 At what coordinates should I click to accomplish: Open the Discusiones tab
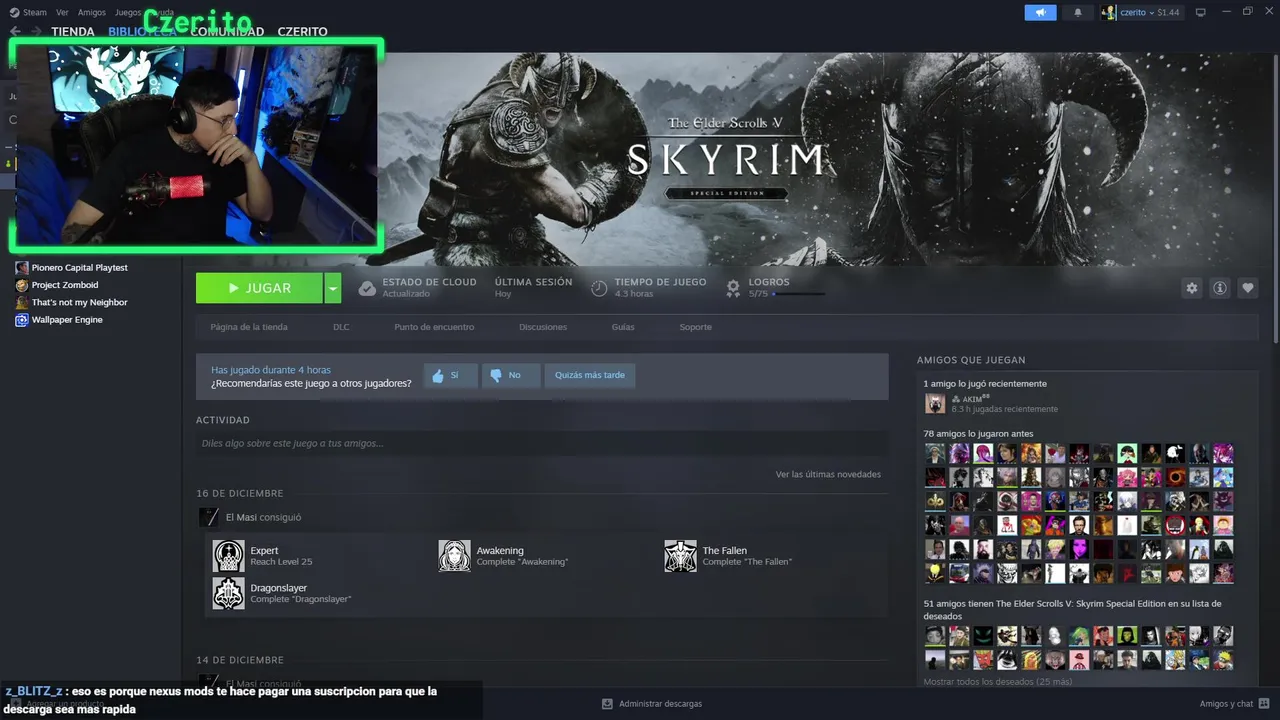click(543, 327)
